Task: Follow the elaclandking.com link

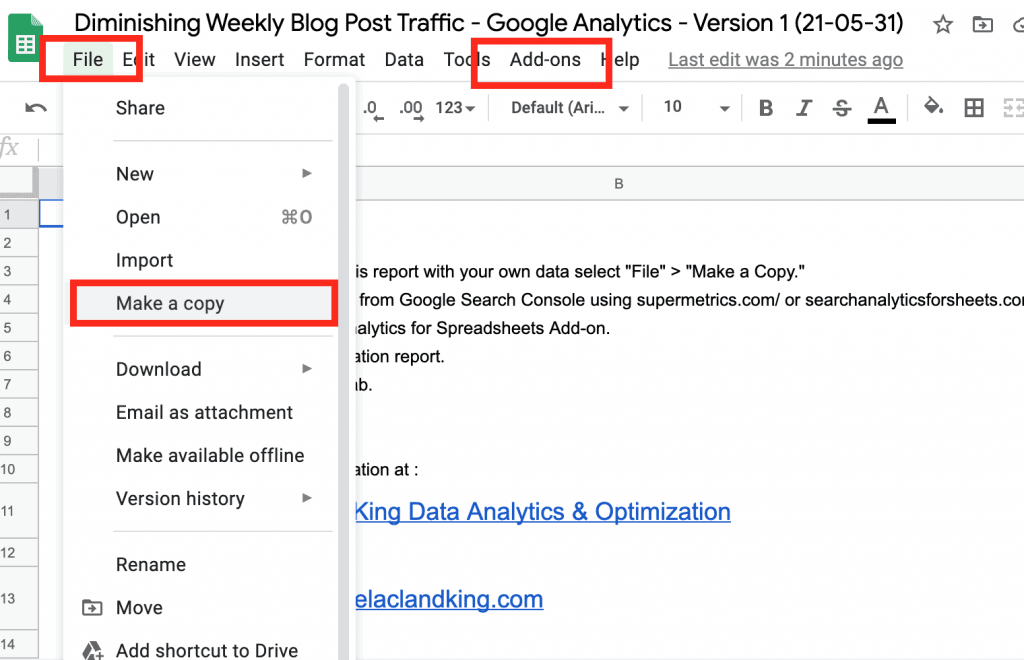Action: (x=449, y=599)
